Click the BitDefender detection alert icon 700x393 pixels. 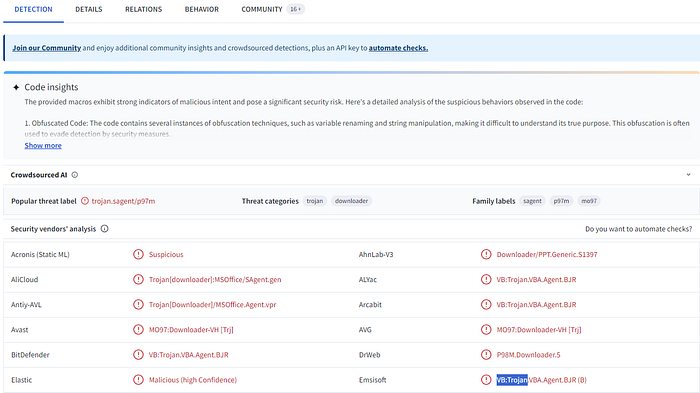pyautogui.click(x=138, y=355)
